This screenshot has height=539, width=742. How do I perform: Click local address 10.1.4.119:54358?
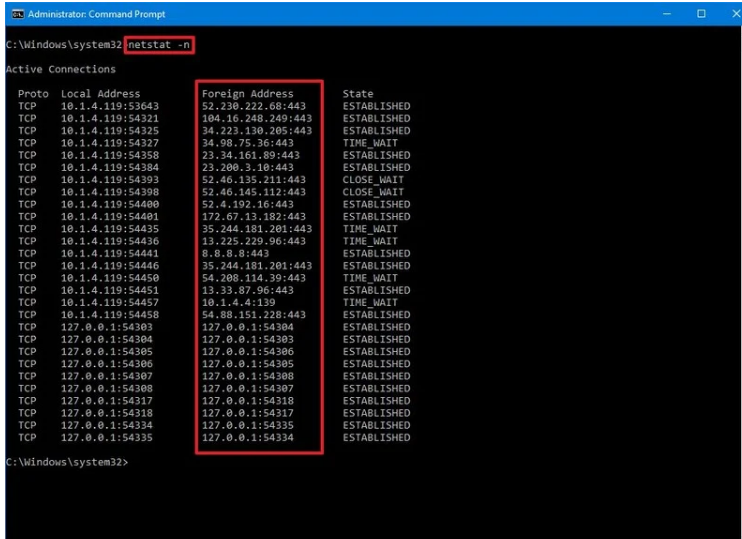click(x=110, y=155)
